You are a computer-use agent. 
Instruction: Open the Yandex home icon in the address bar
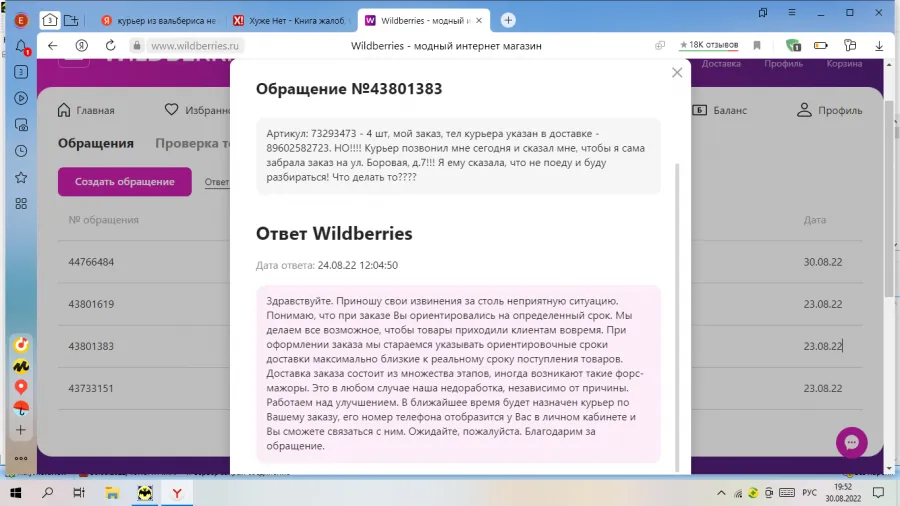(82, 45)
